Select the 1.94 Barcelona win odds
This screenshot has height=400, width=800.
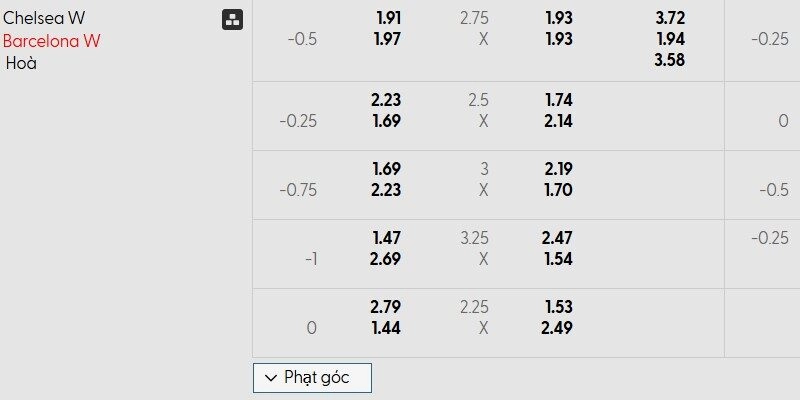(671, 38)
